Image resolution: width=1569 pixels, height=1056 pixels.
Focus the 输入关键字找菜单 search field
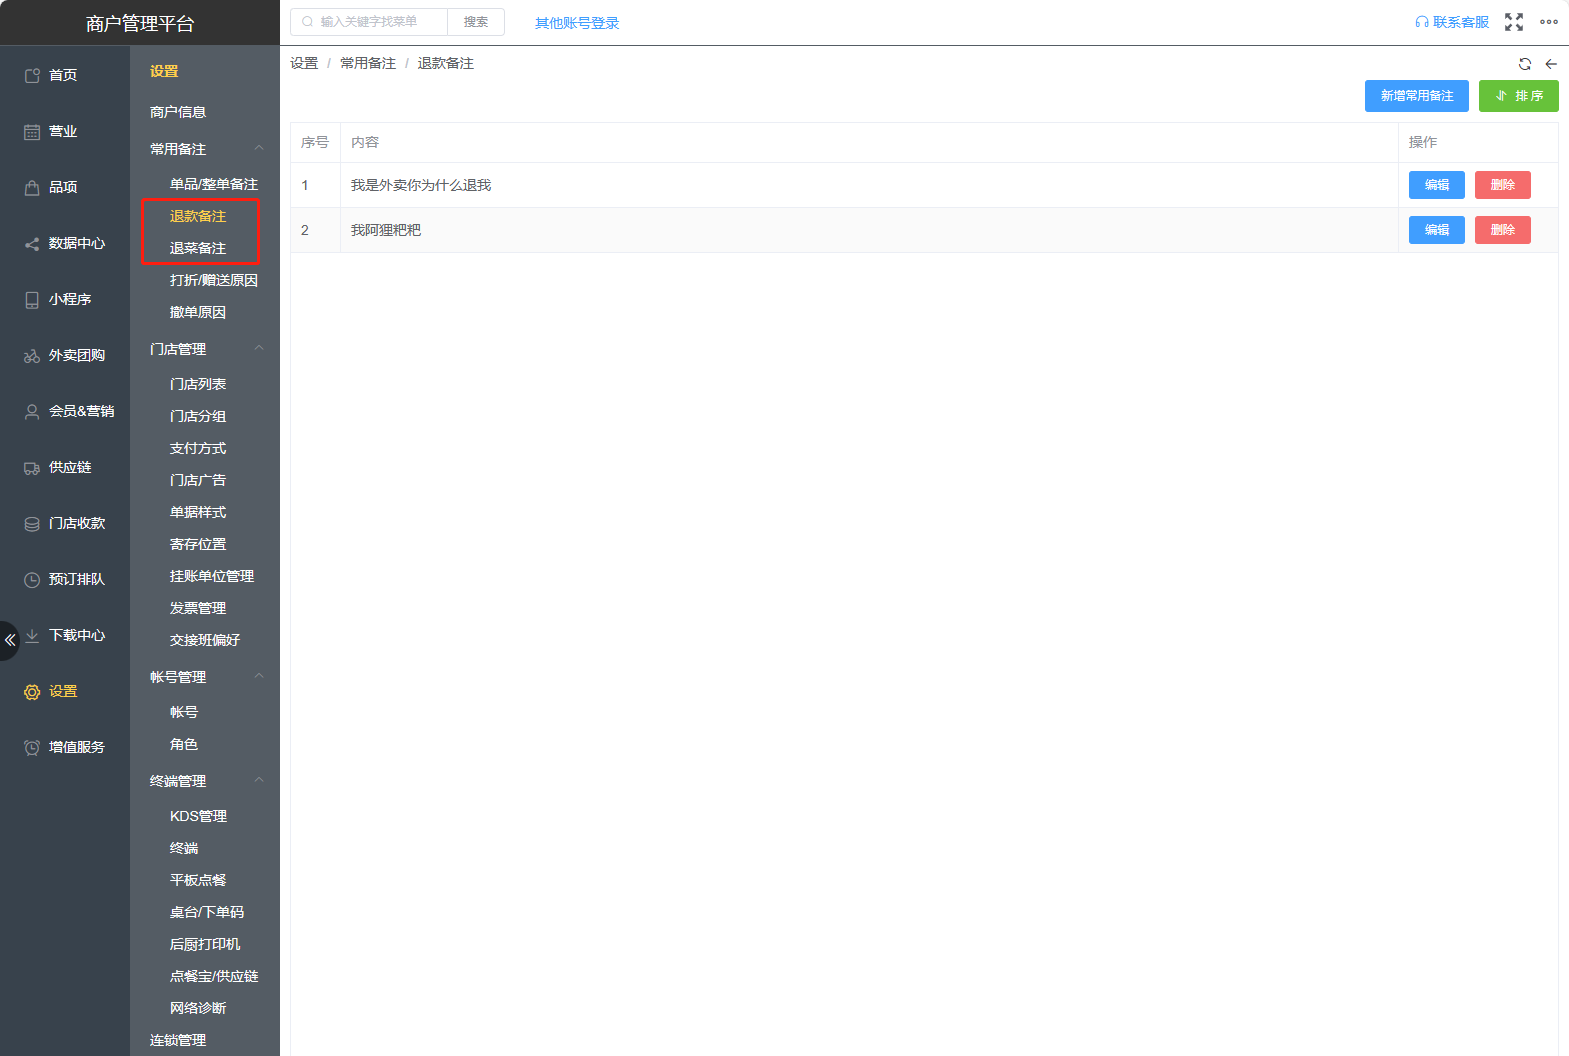(369, 22)
